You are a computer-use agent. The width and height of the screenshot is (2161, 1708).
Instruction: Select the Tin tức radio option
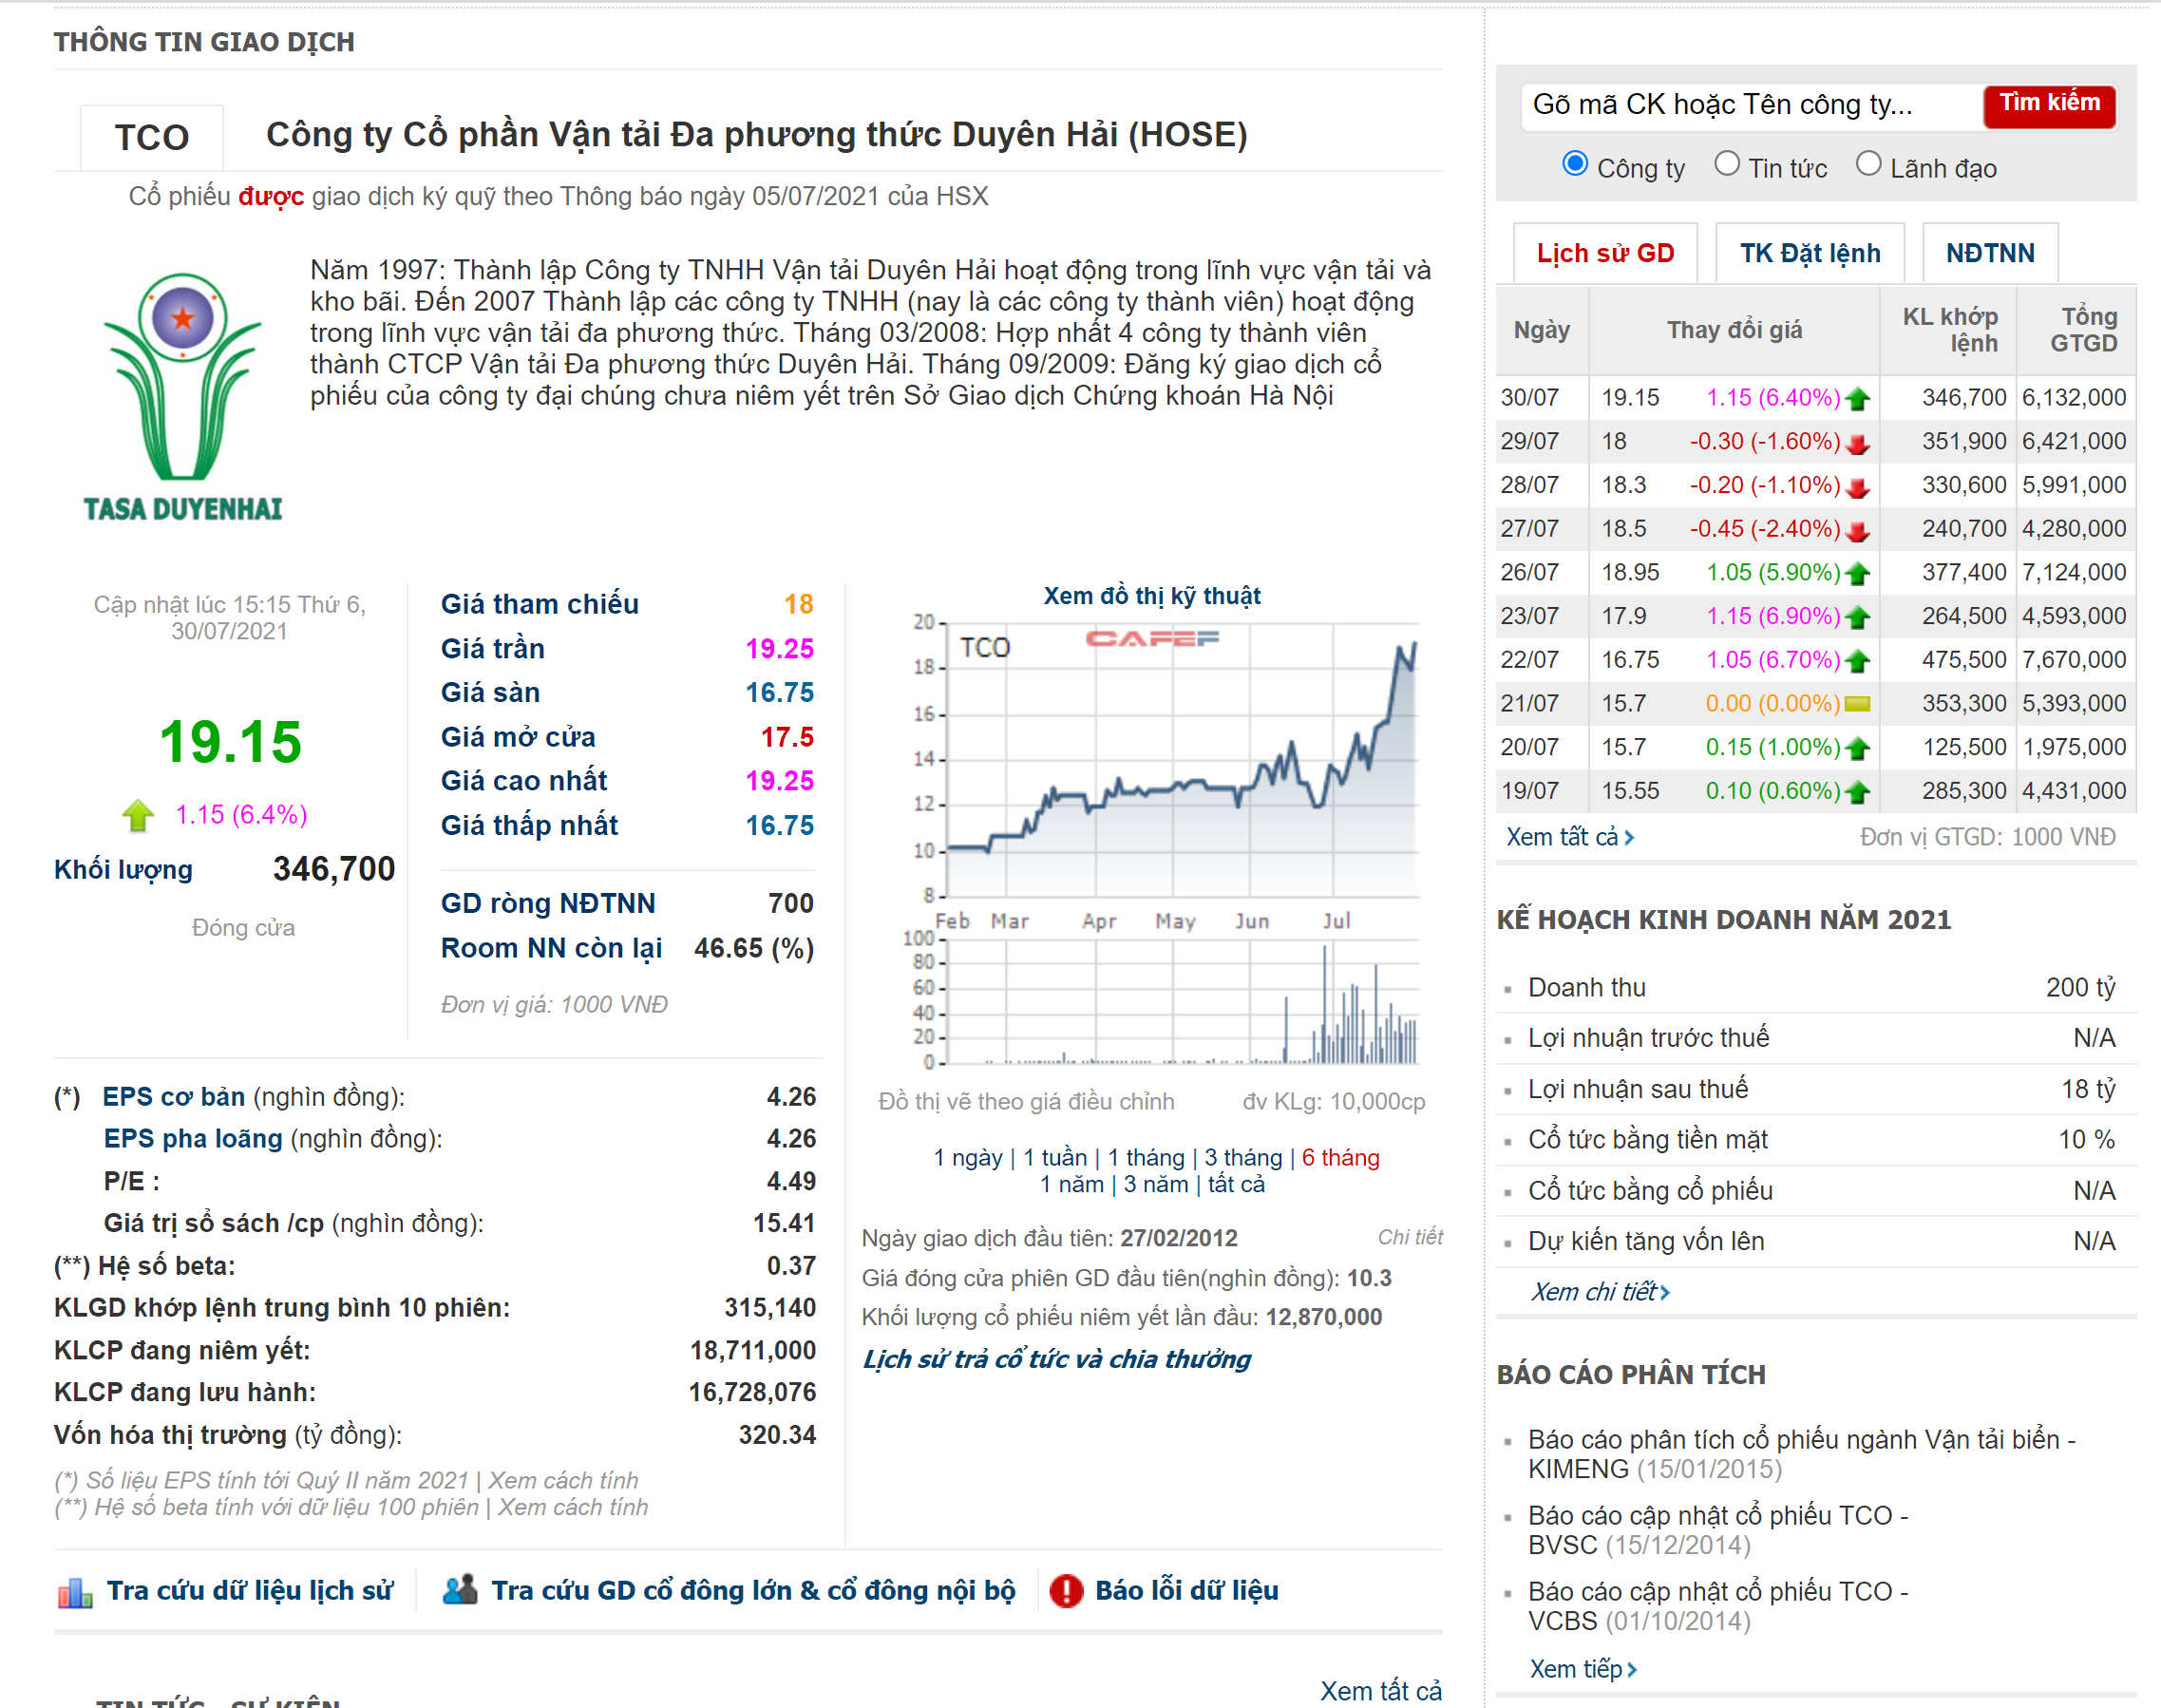click(x=1727, y=164)
